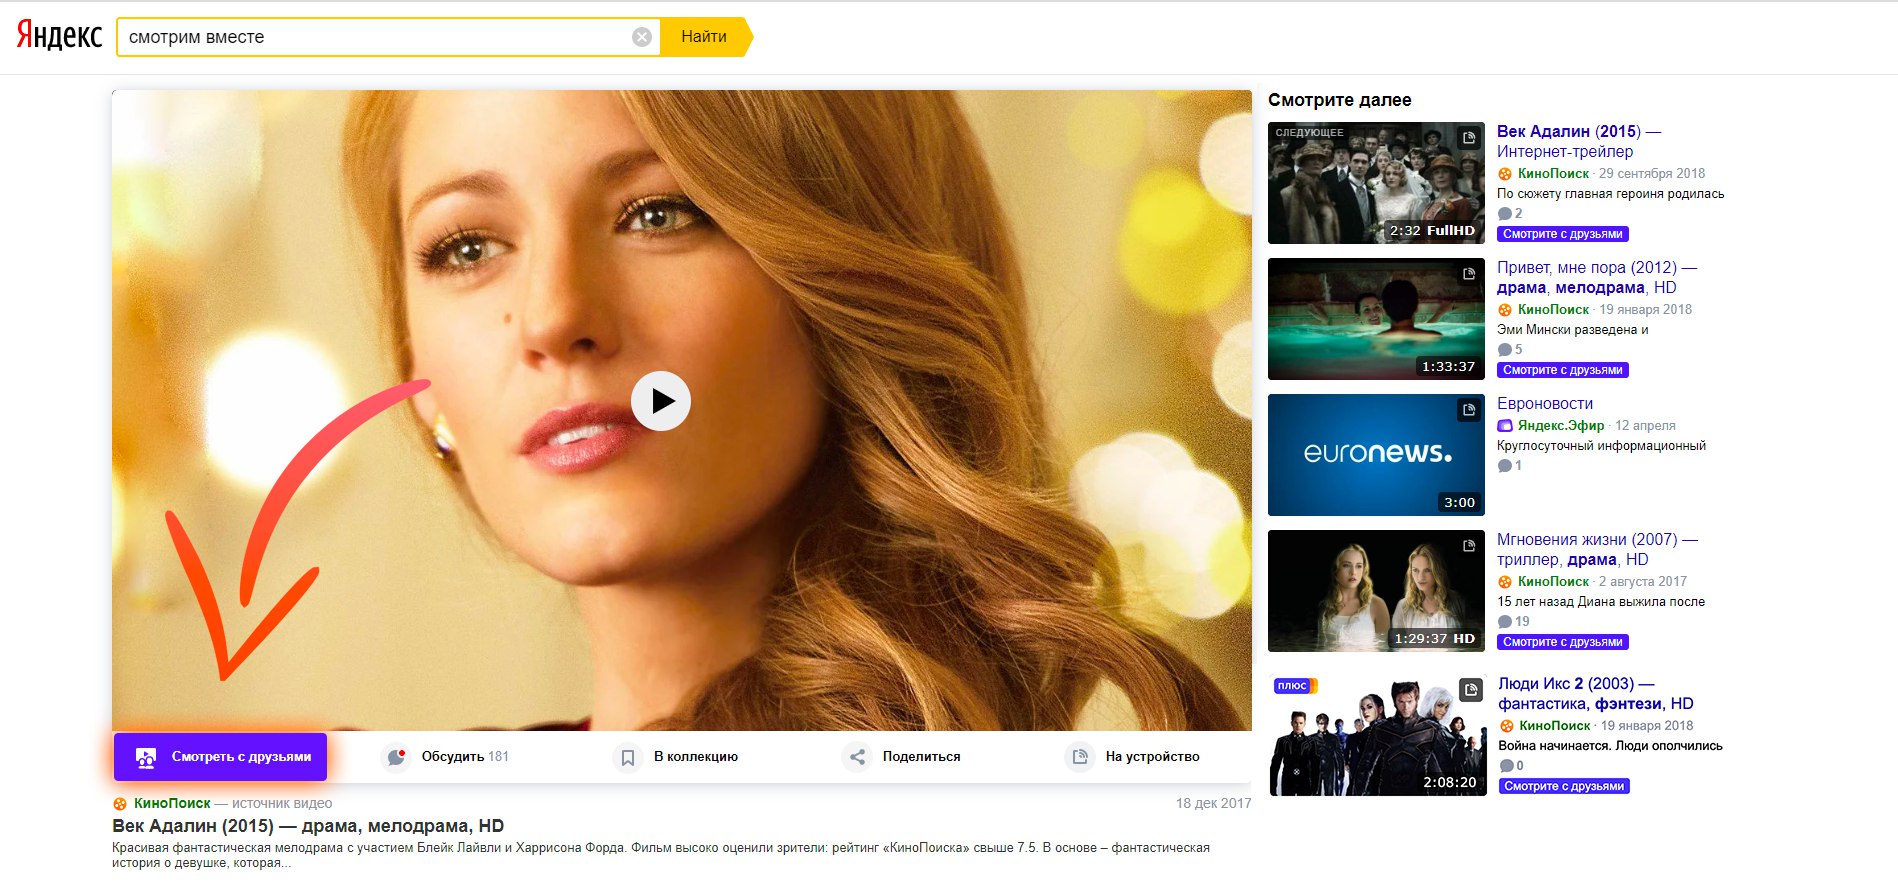Viewport: 1898px width, 883px height.
Task: Click the comment icon under Евроновости
Action: pyautogui.click(x=1504, y=465)
